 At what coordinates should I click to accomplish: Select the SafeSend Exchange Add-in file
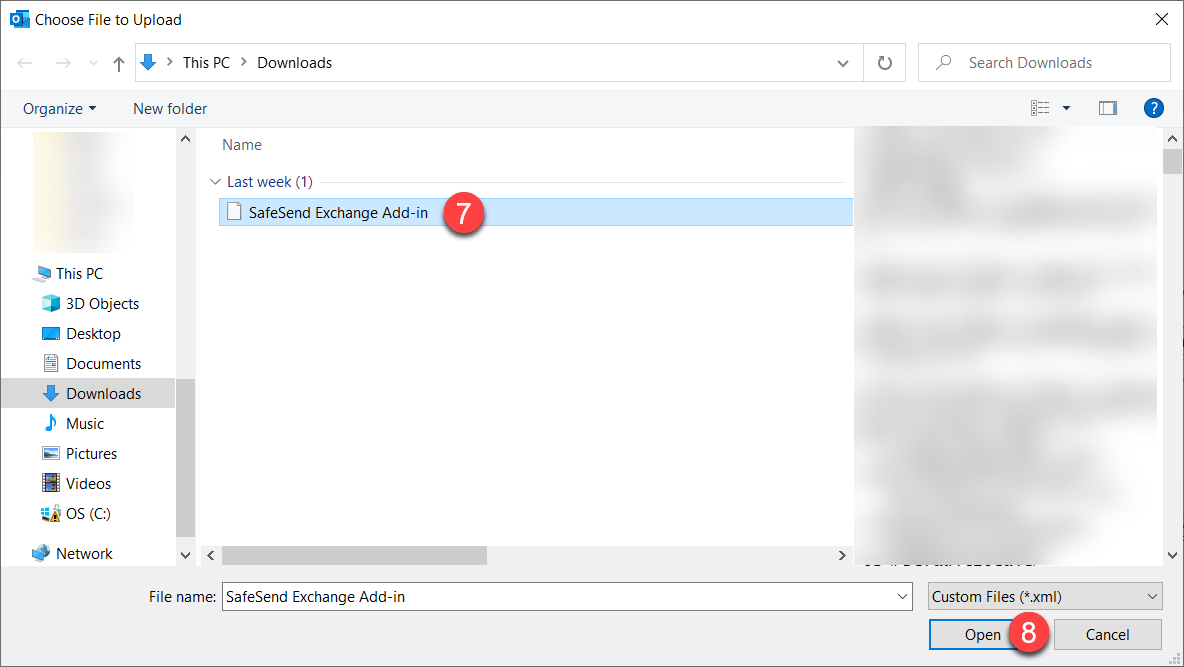[535, 212]
